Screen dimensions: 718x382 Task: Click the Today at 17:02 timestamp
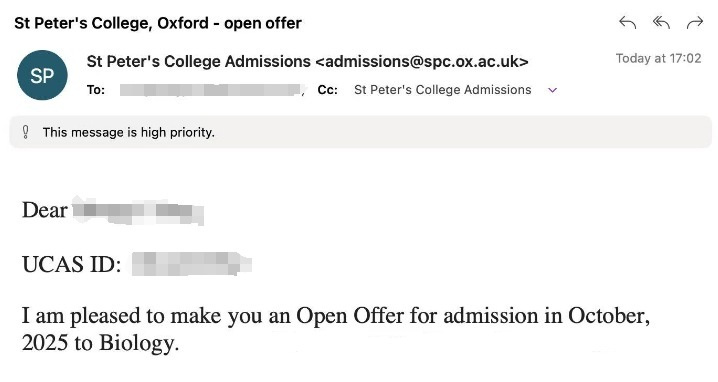tap(658, 59)
